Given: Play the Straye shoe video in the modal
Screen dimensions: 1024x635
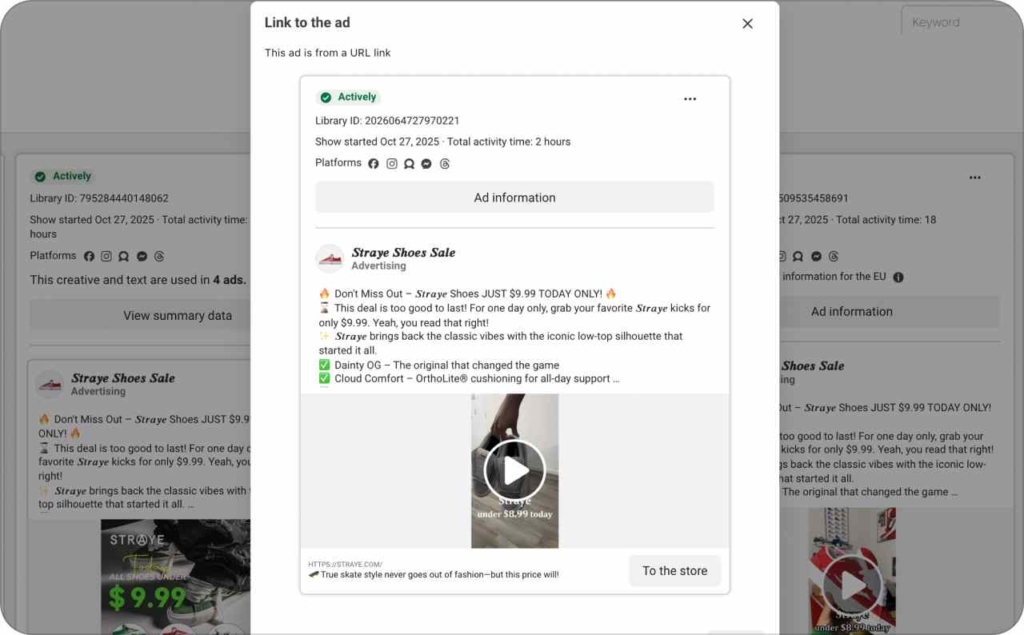Looking at the screenshot, I should coord(514,470).
